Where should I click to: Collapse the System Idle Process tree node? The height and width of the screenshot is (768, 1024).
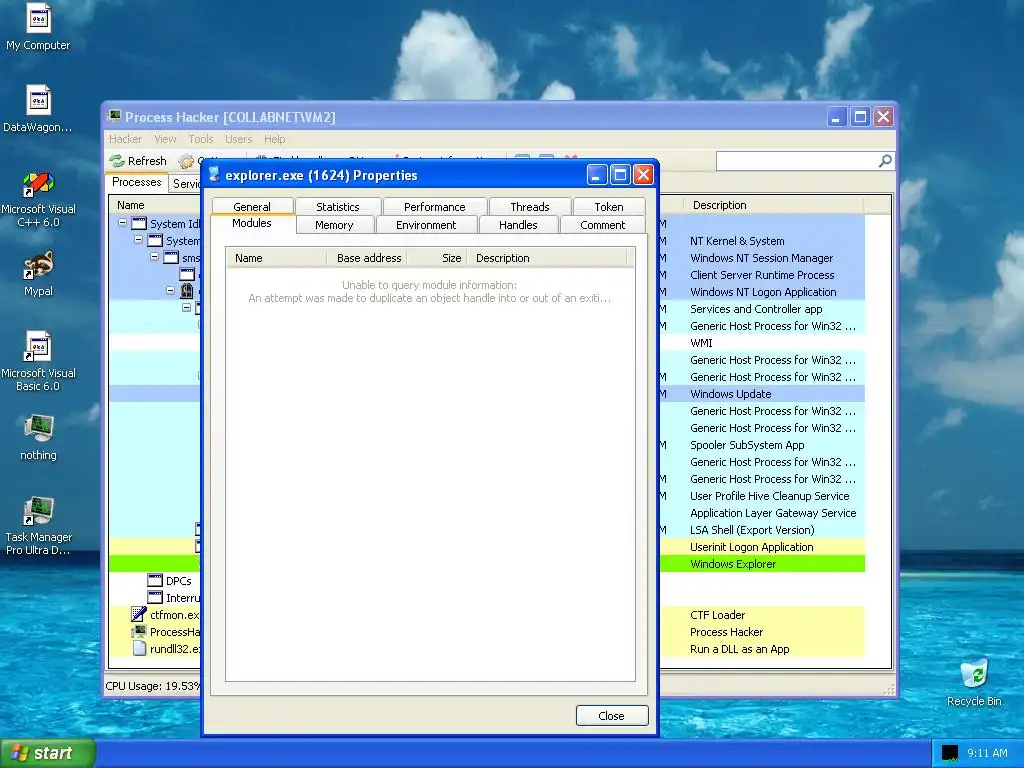(x=122, y=223)
